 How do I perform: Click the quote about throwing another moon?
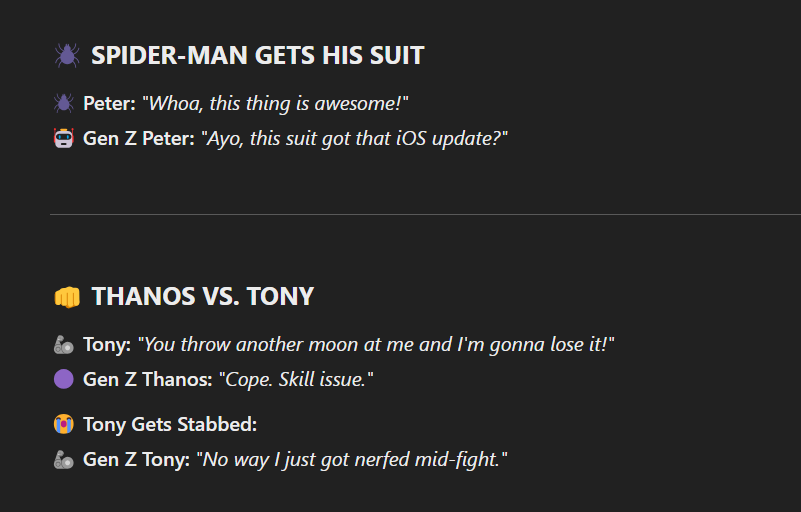[x=375, y=345]
